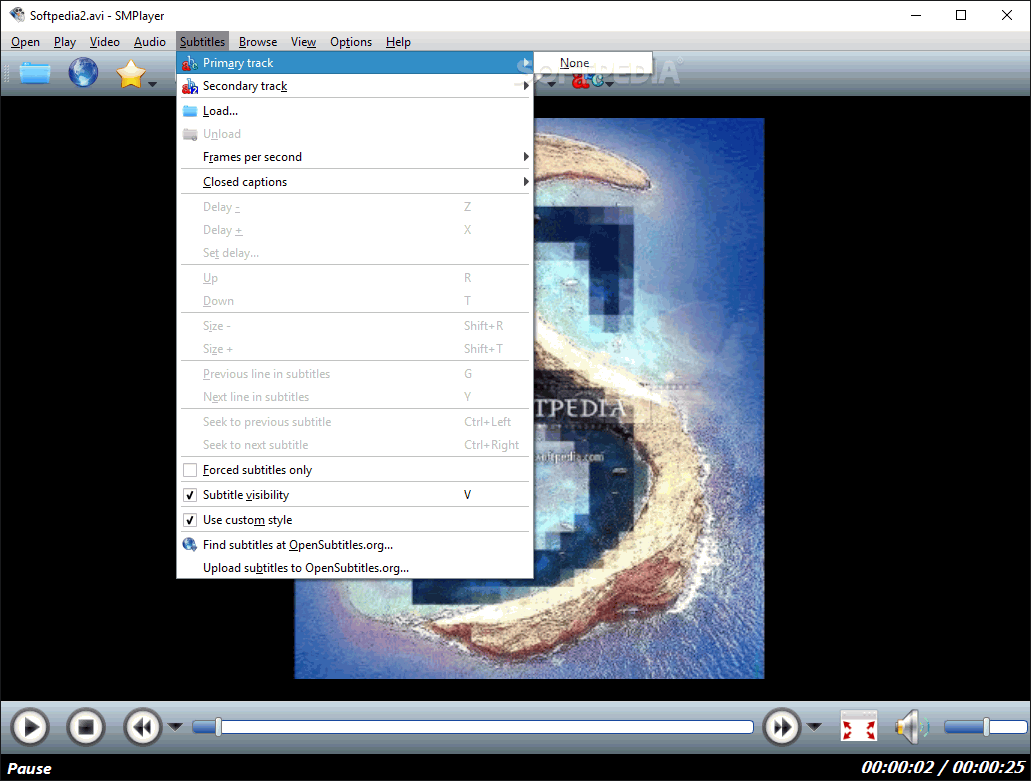This screenshot has height=781, width=1031.
Task: Adjust the volume slider handle
Action: pos(986,726)
